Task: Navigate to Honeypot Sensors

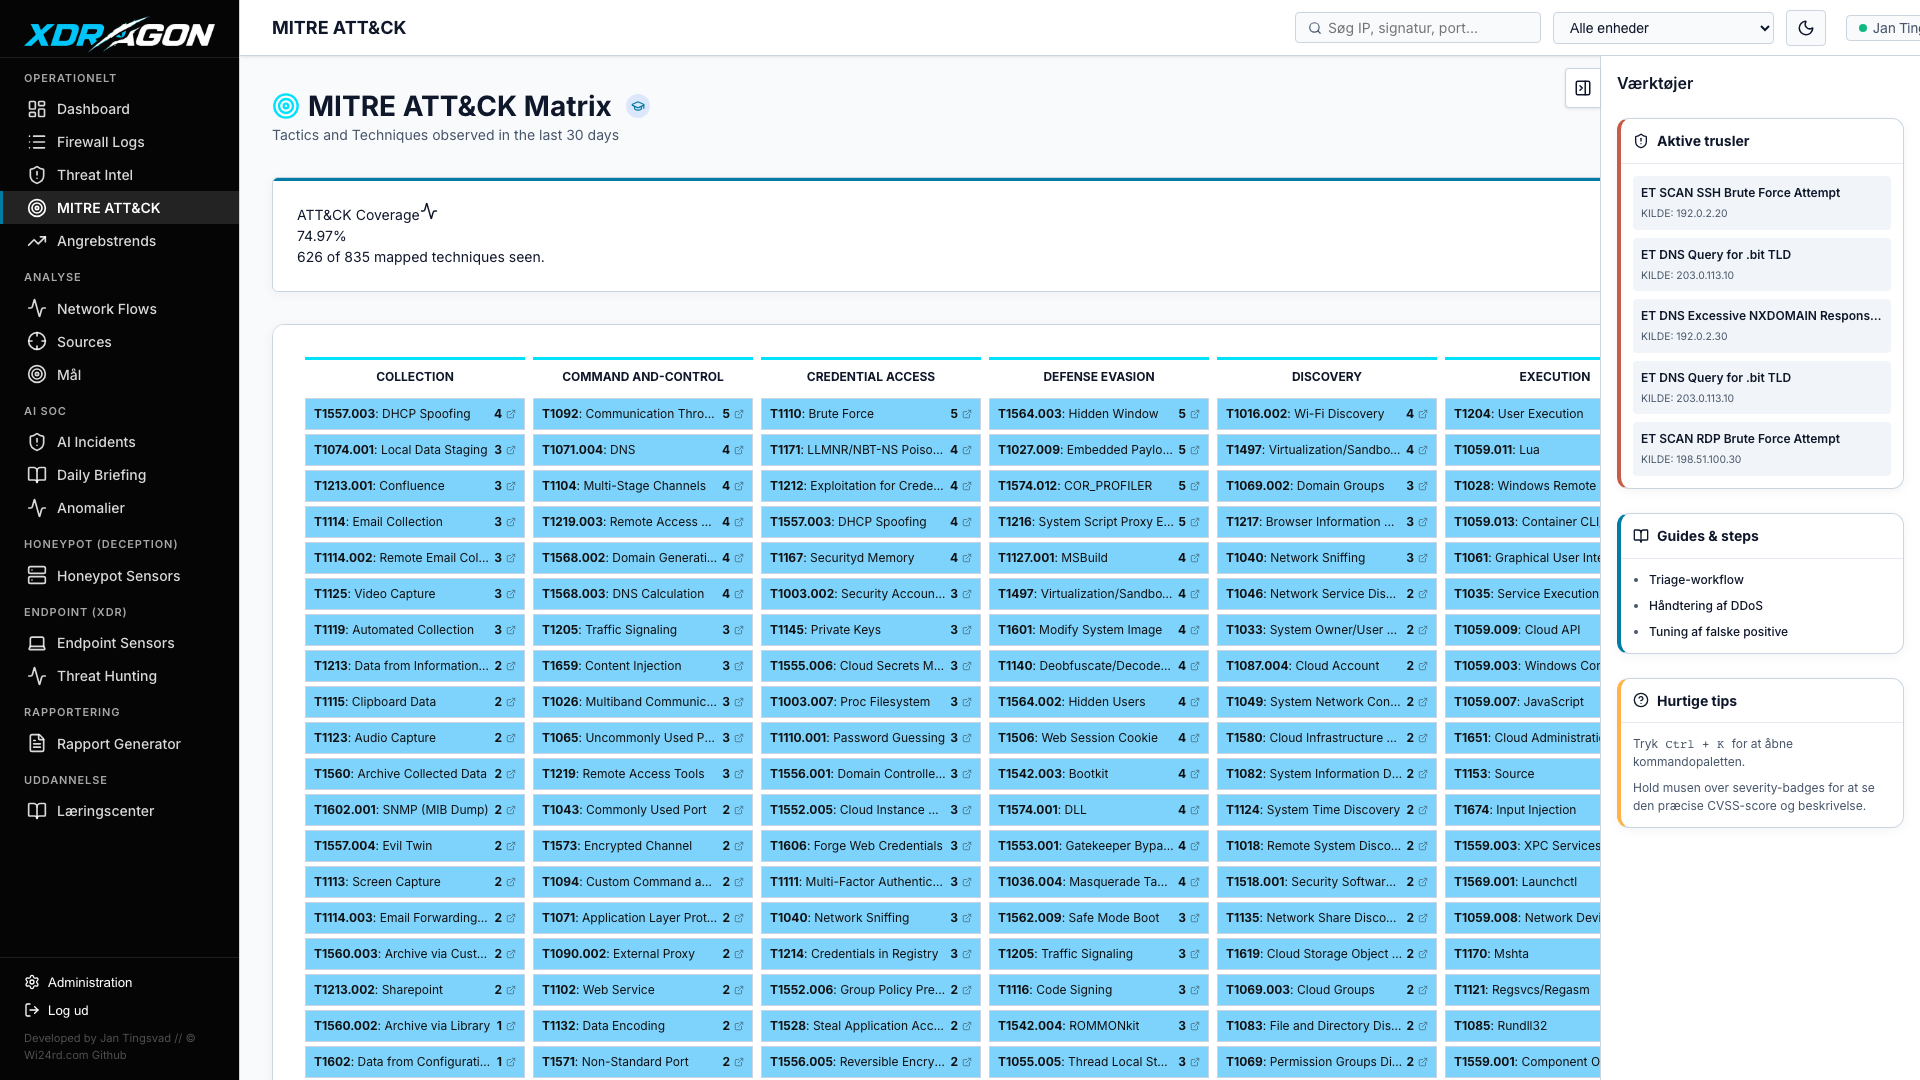Action: tap(119, 576)
